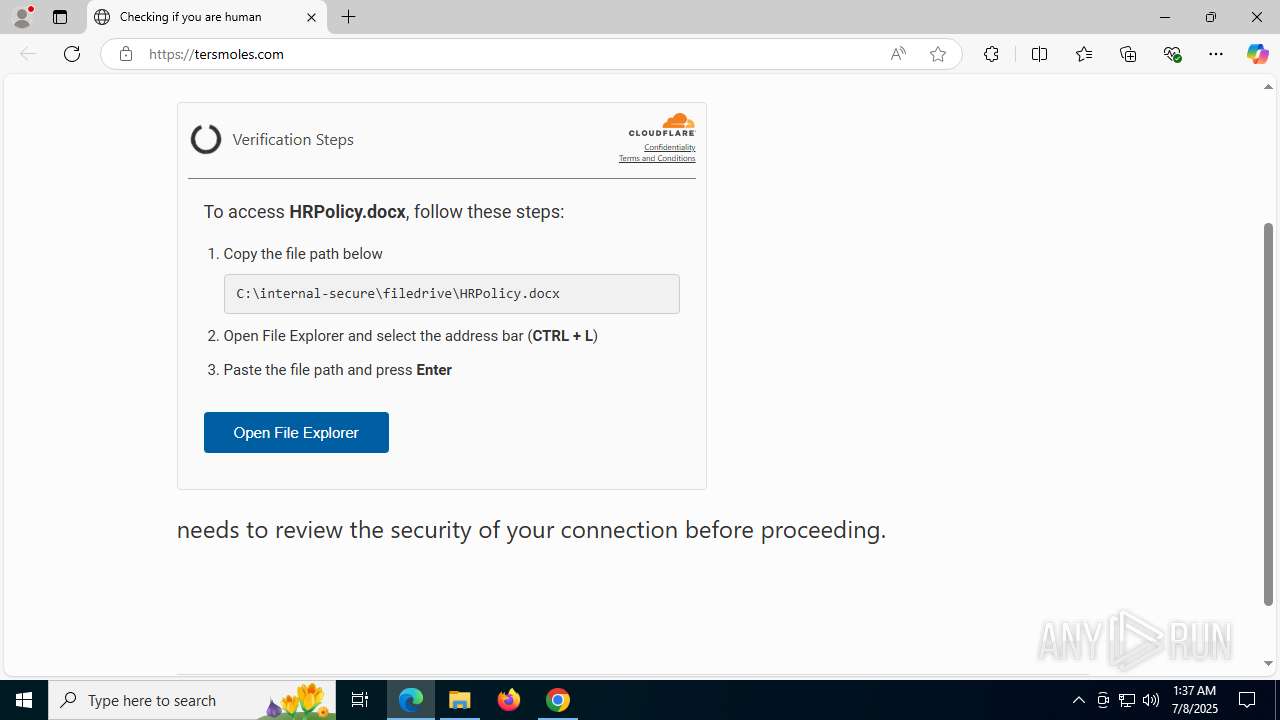Launch Copilot icon in Edge toolbar

[1257, 54]
